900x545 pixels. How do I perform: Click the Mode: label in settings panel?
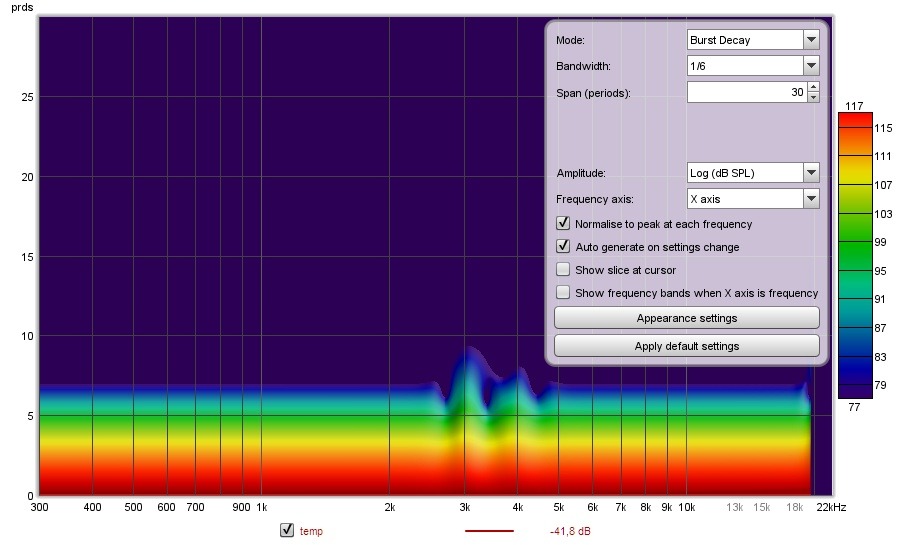pos(571,40)
